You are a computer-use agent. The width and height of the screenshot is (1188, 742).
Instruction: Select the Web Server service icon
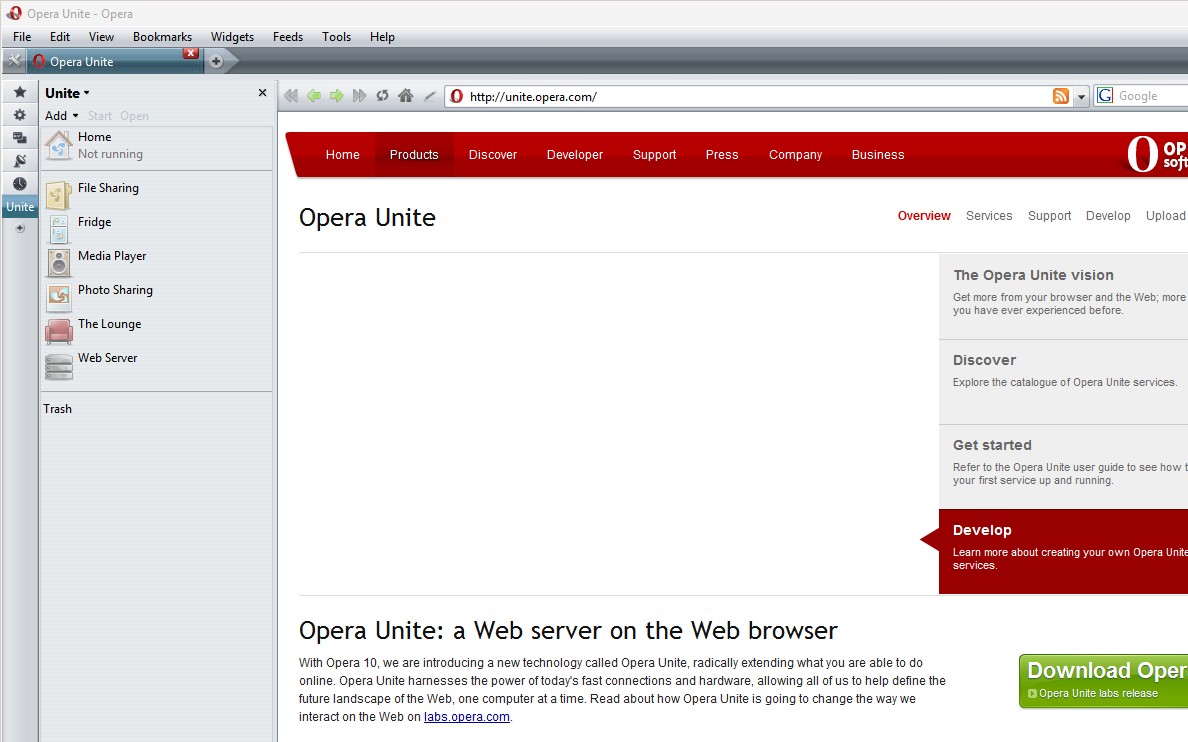59,366
